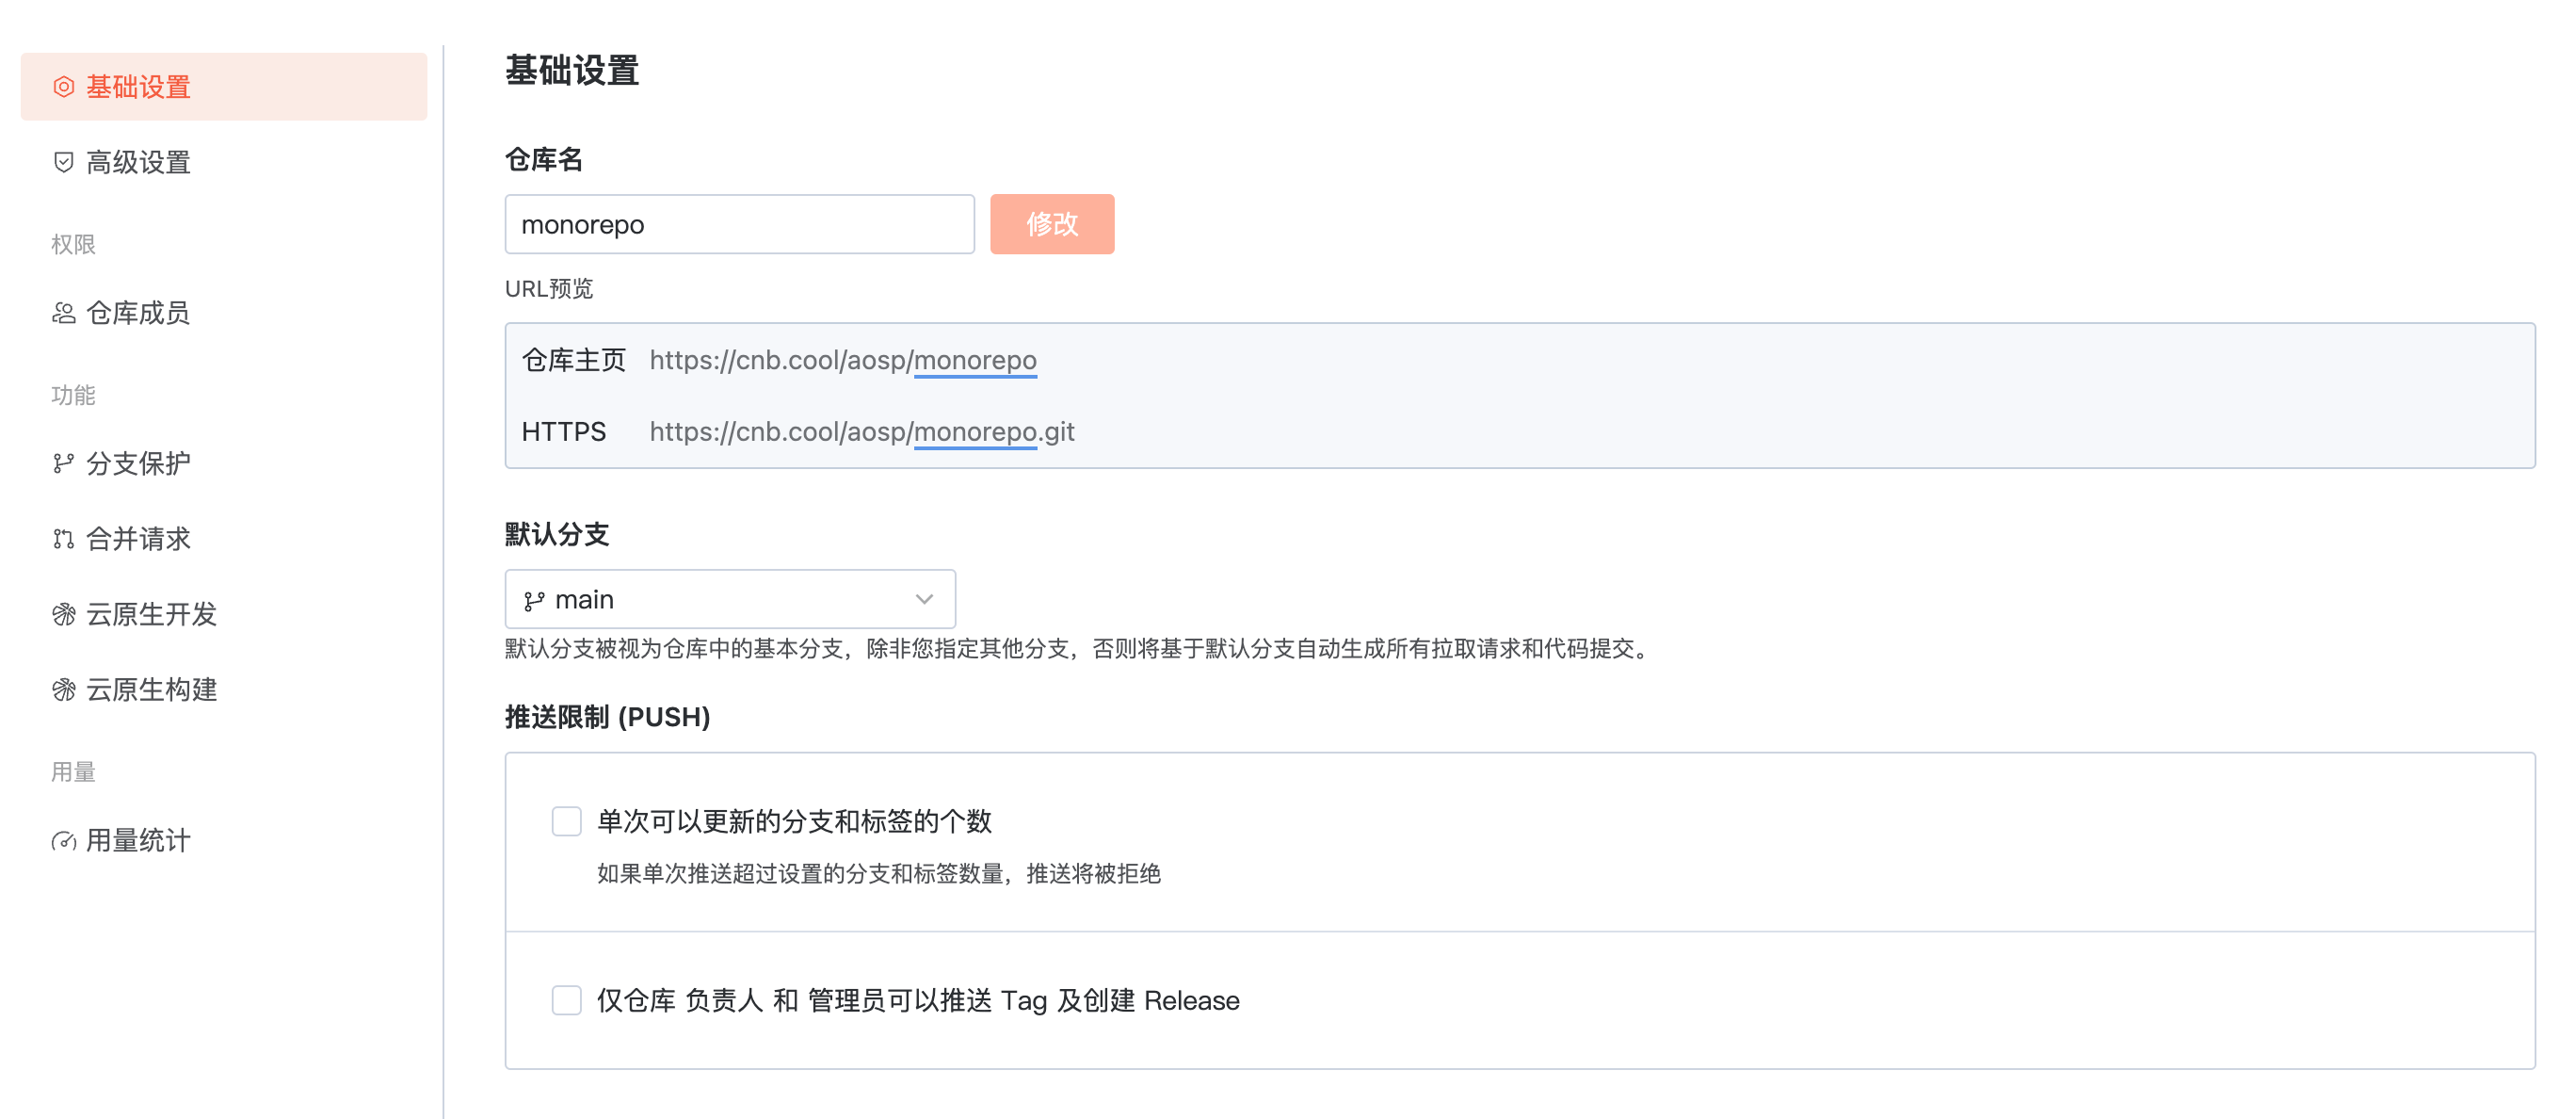
Task: Select 合并请求 in the sidebar
Action: pos(224,539)
